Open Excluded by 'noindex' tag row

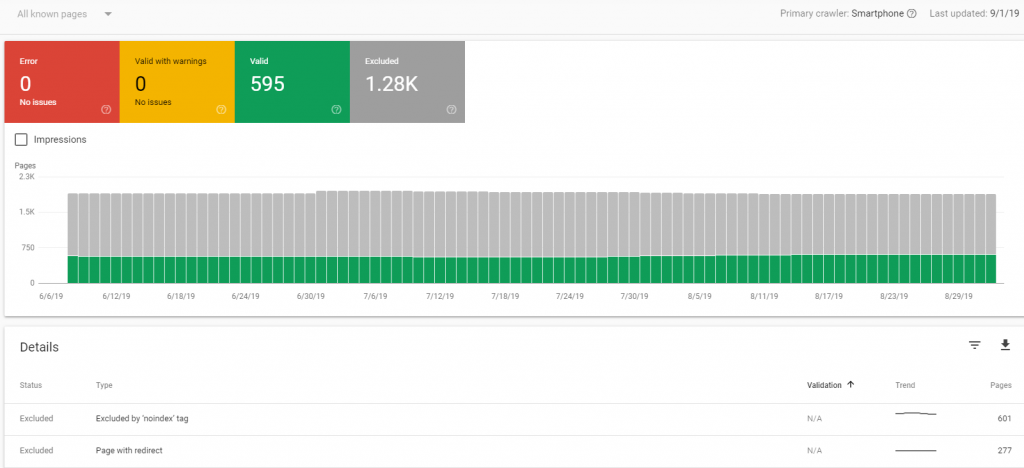point(142,419)
